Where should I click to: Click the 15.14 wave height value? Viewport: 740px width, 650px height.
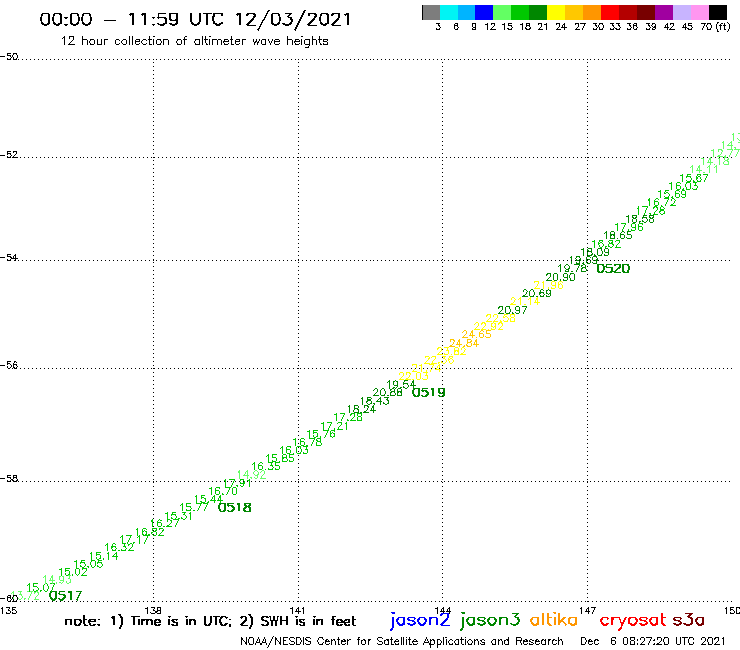104,556
